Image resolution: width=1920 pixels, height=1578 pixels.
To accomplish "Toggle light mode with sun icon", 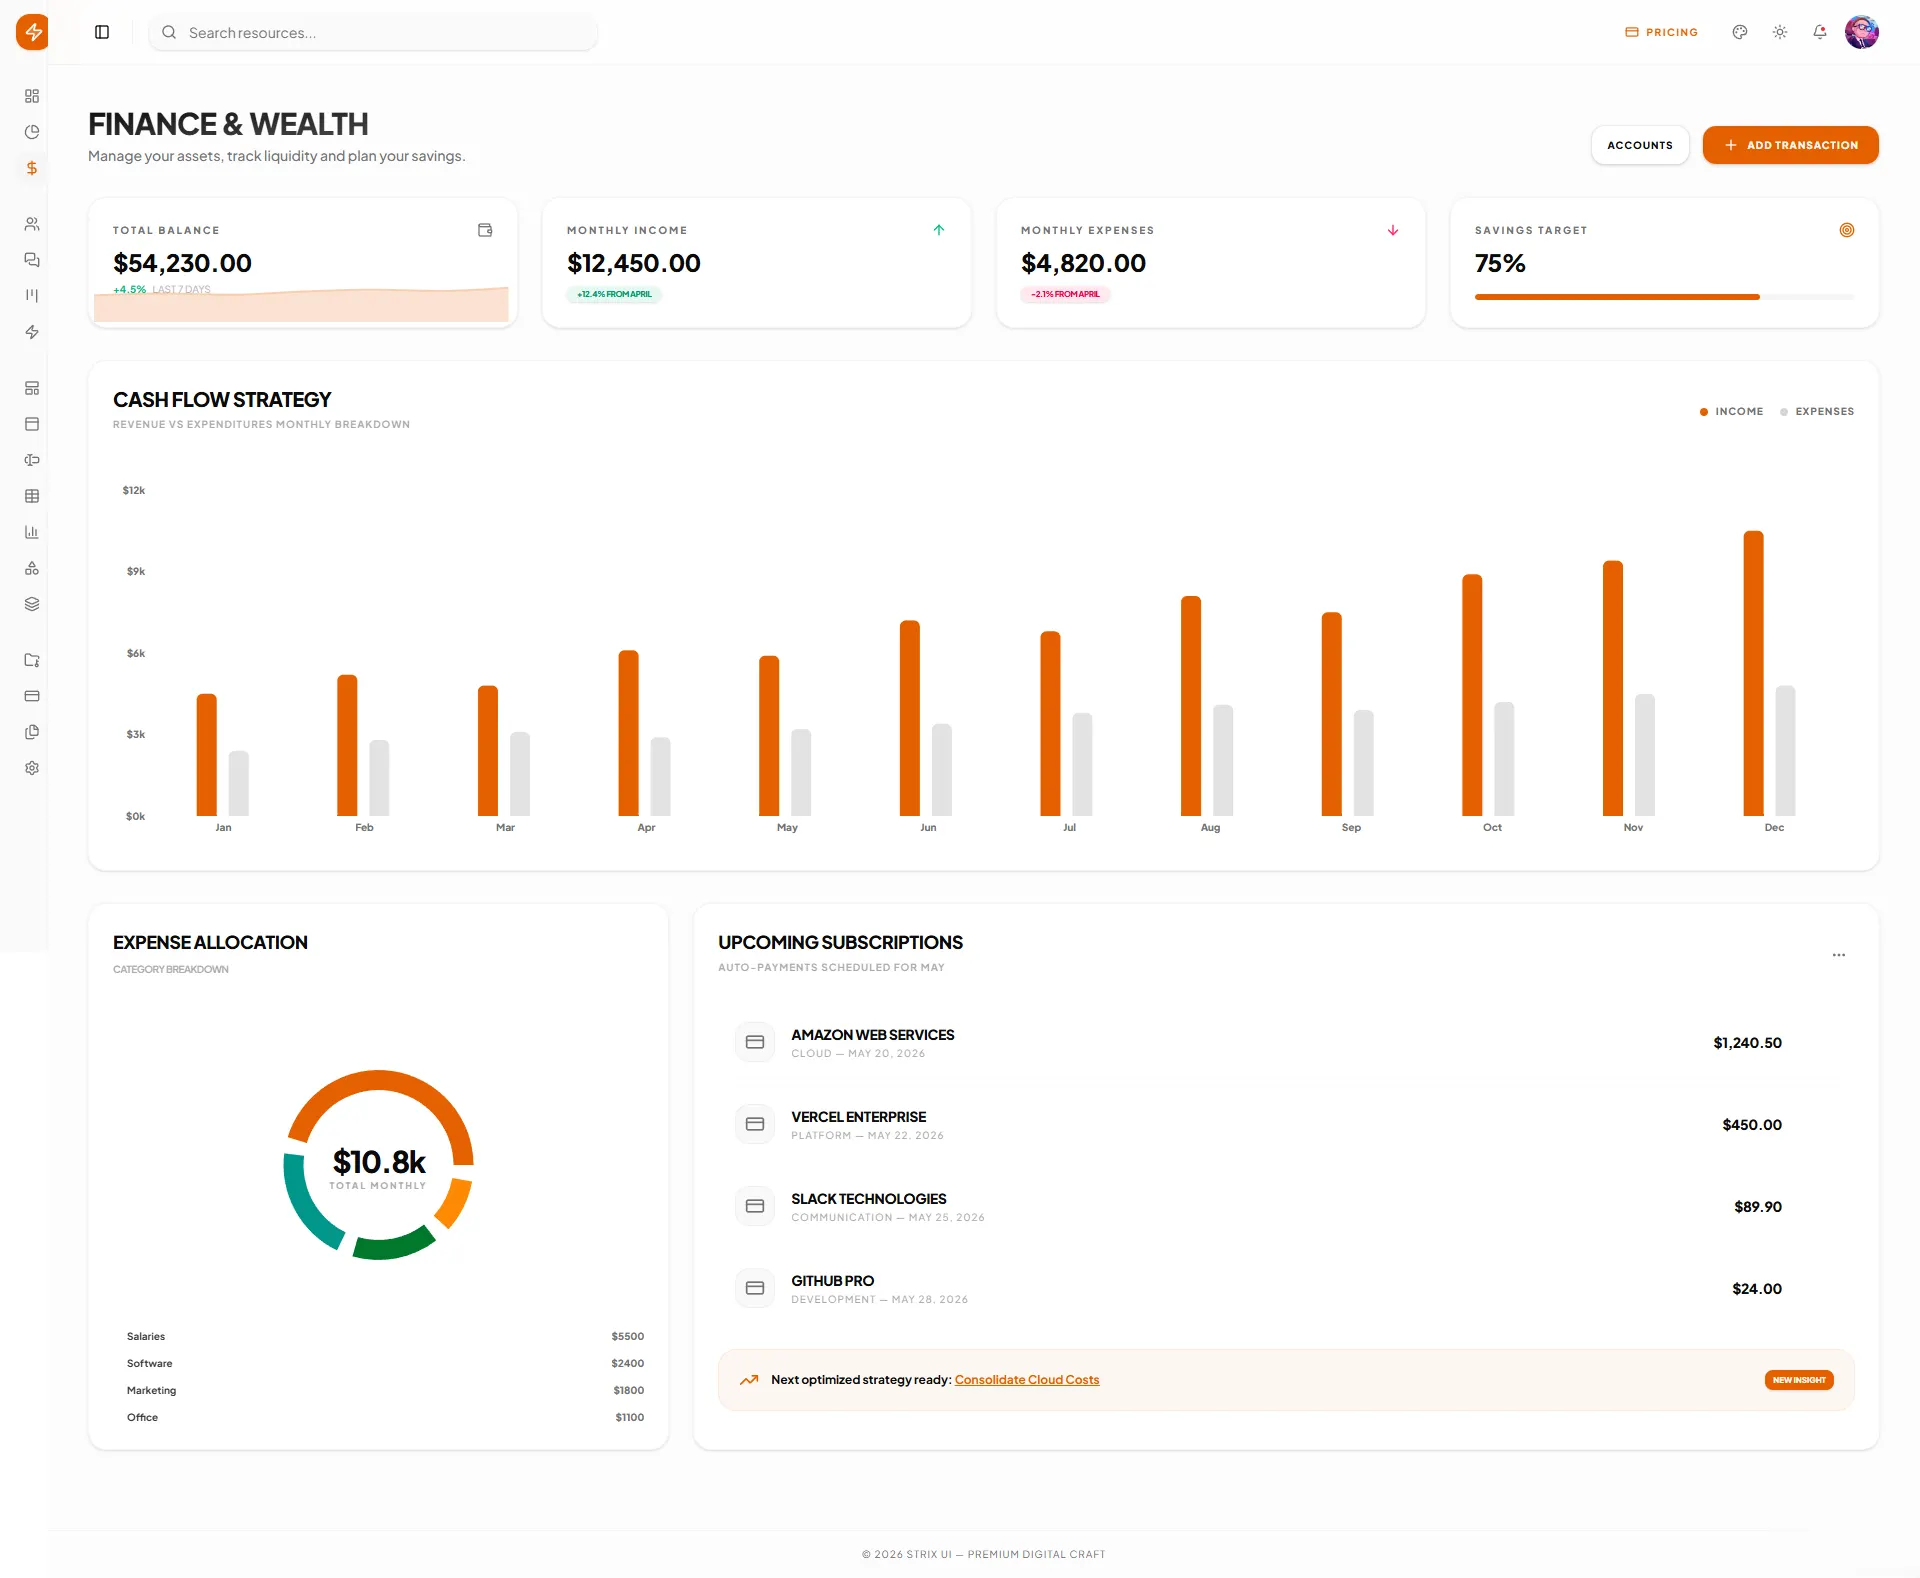I will [1780, 32].
